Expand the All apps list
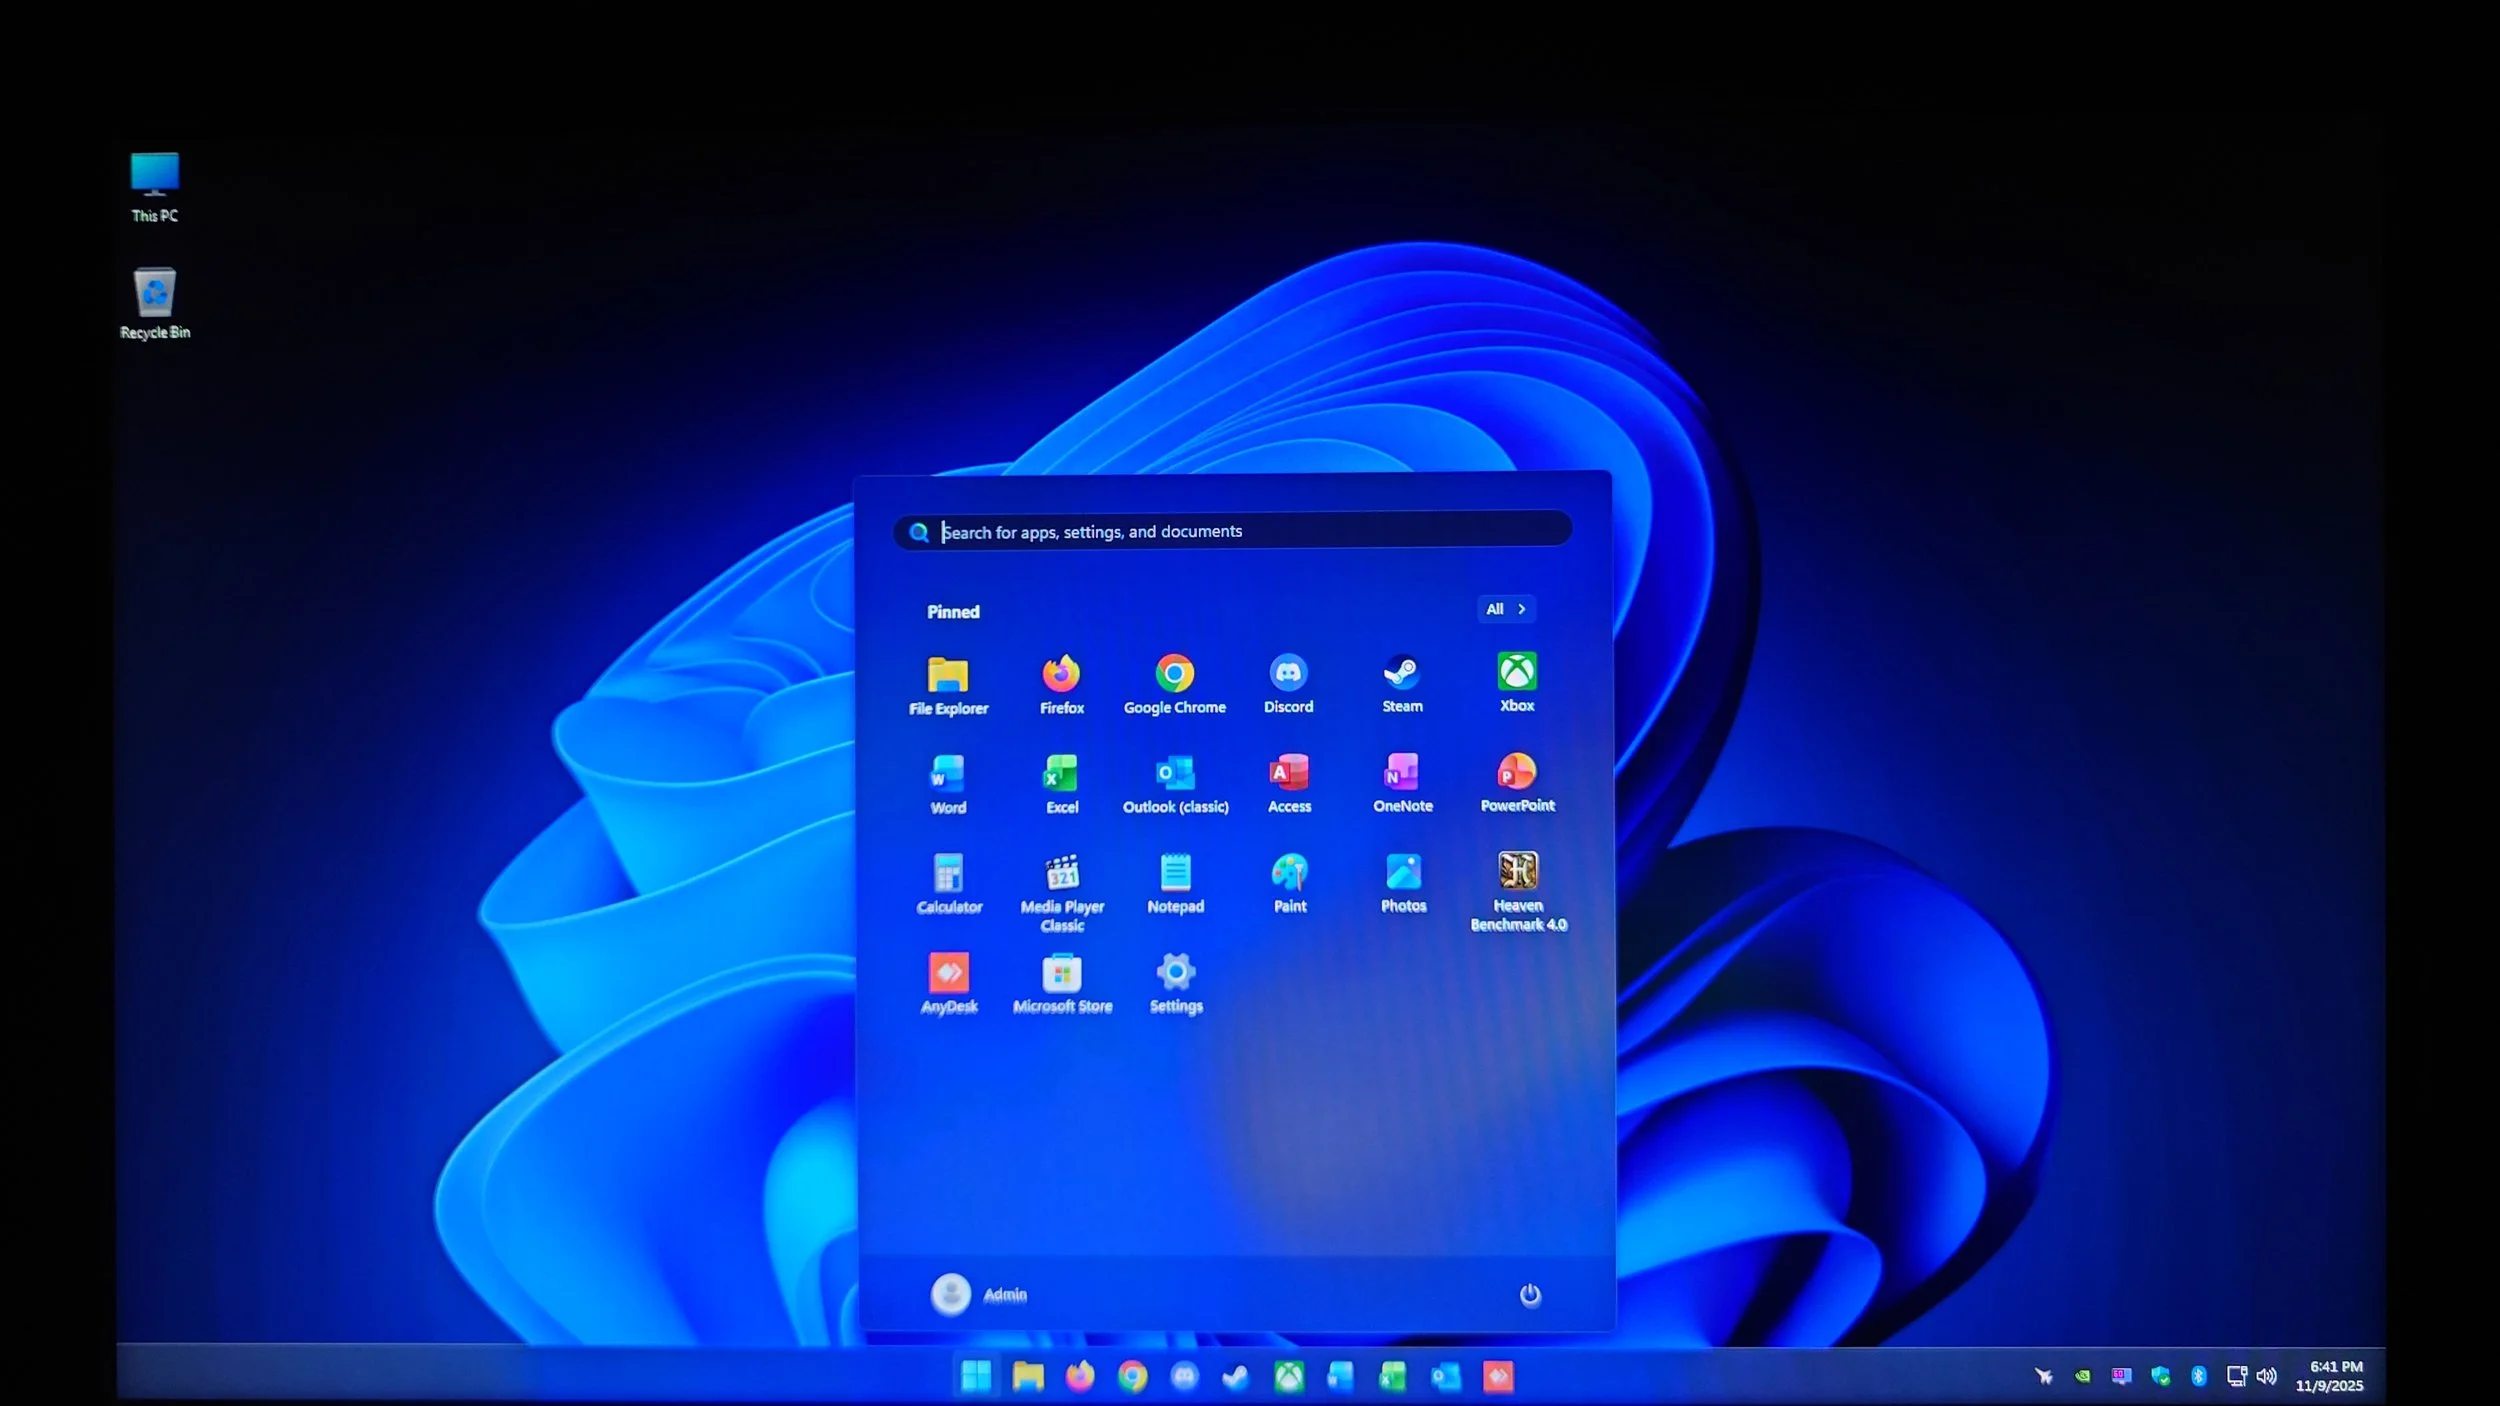The height and width of the screenshot is (1406, 2500). click(1506, 609)
